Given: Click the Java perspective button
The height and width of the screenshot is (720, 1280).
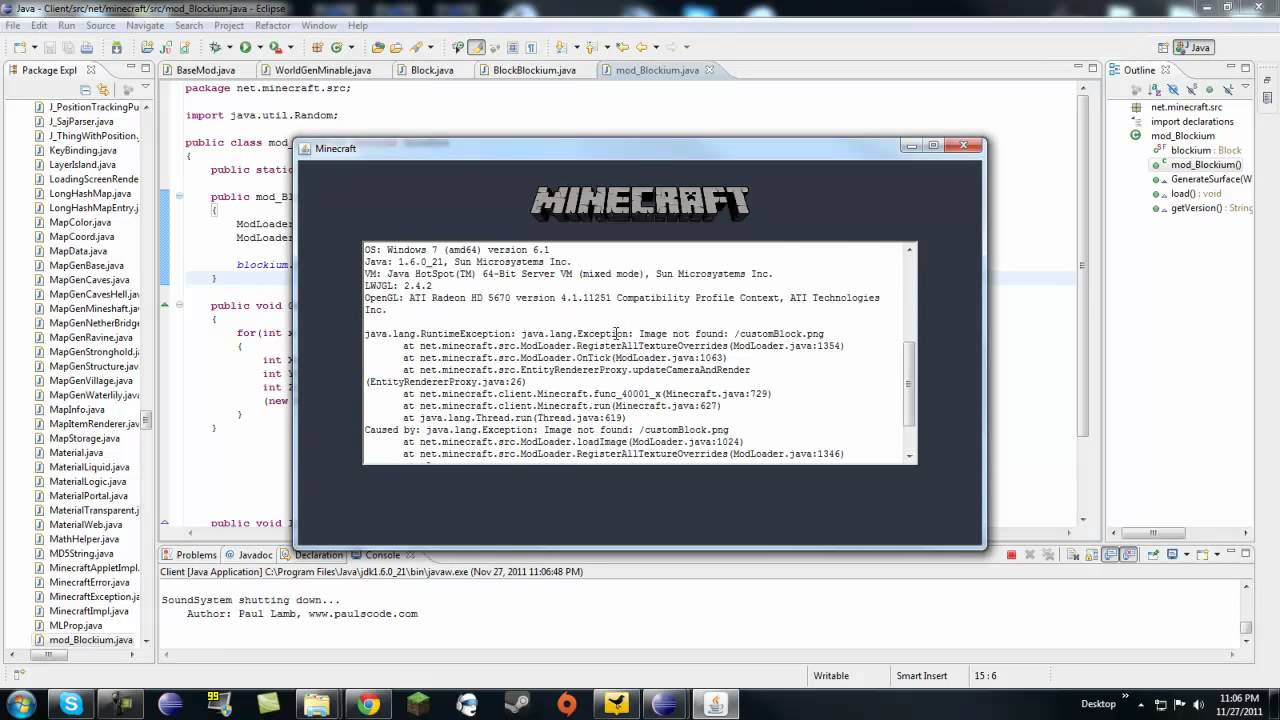Looking at the screenshot, I should pos(1194,47).
